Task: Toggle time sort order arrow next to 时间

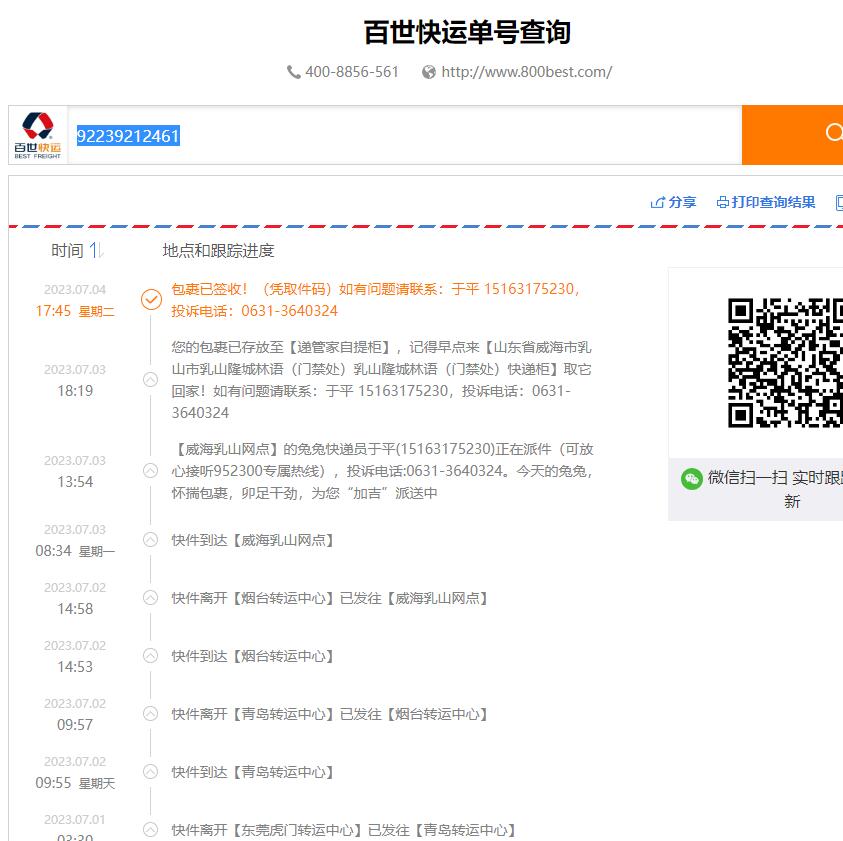Action: click(x=96, y=250)
